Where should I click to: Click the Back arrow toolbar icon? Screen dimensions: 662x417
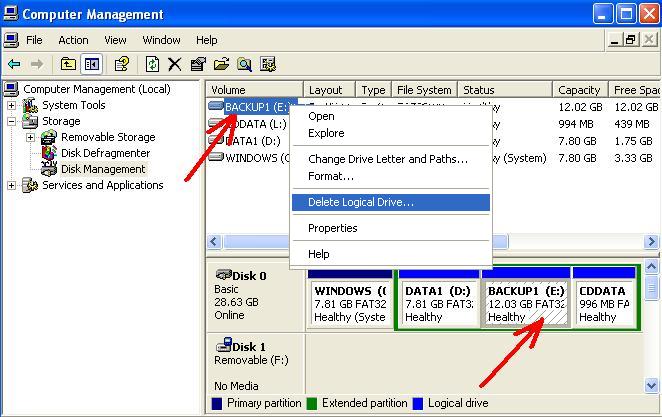[x=14, y=64]
